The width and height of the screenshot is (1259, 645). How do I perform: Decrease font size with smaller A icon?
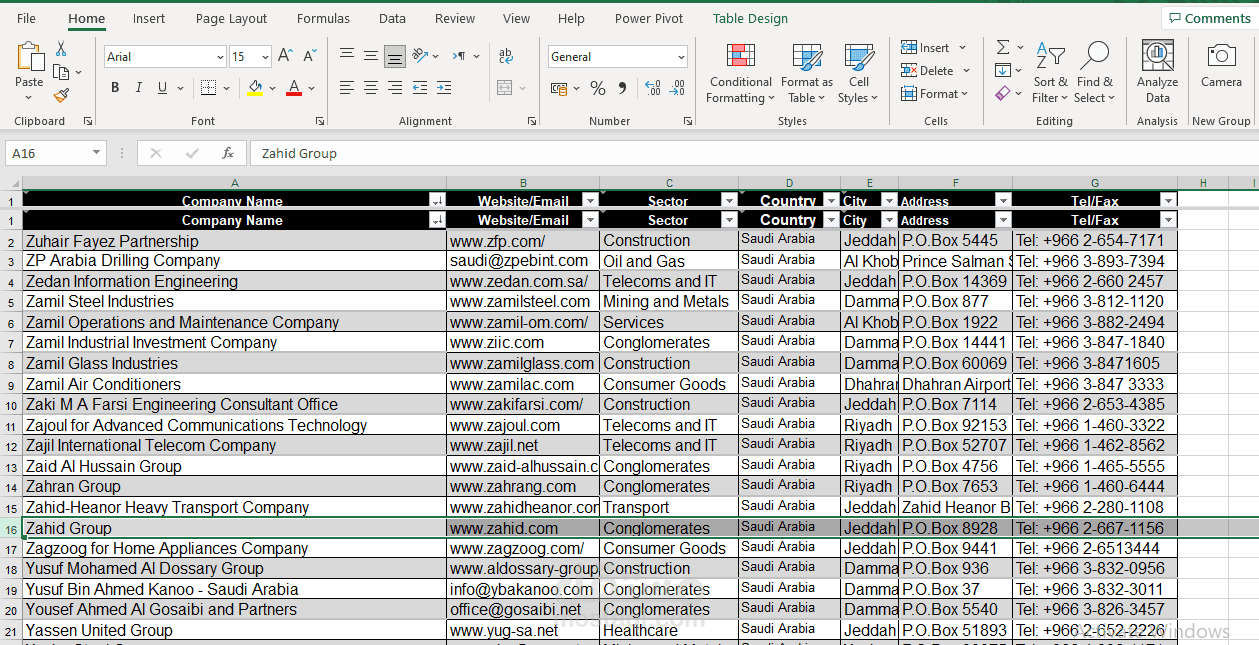[x=309, y=56]
